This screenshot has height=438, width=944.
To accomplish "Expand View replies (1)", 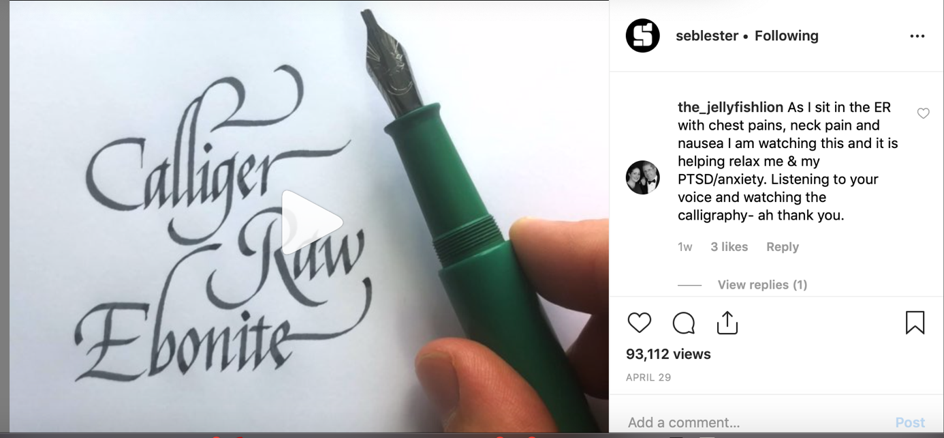I will [x=762, y=285].
